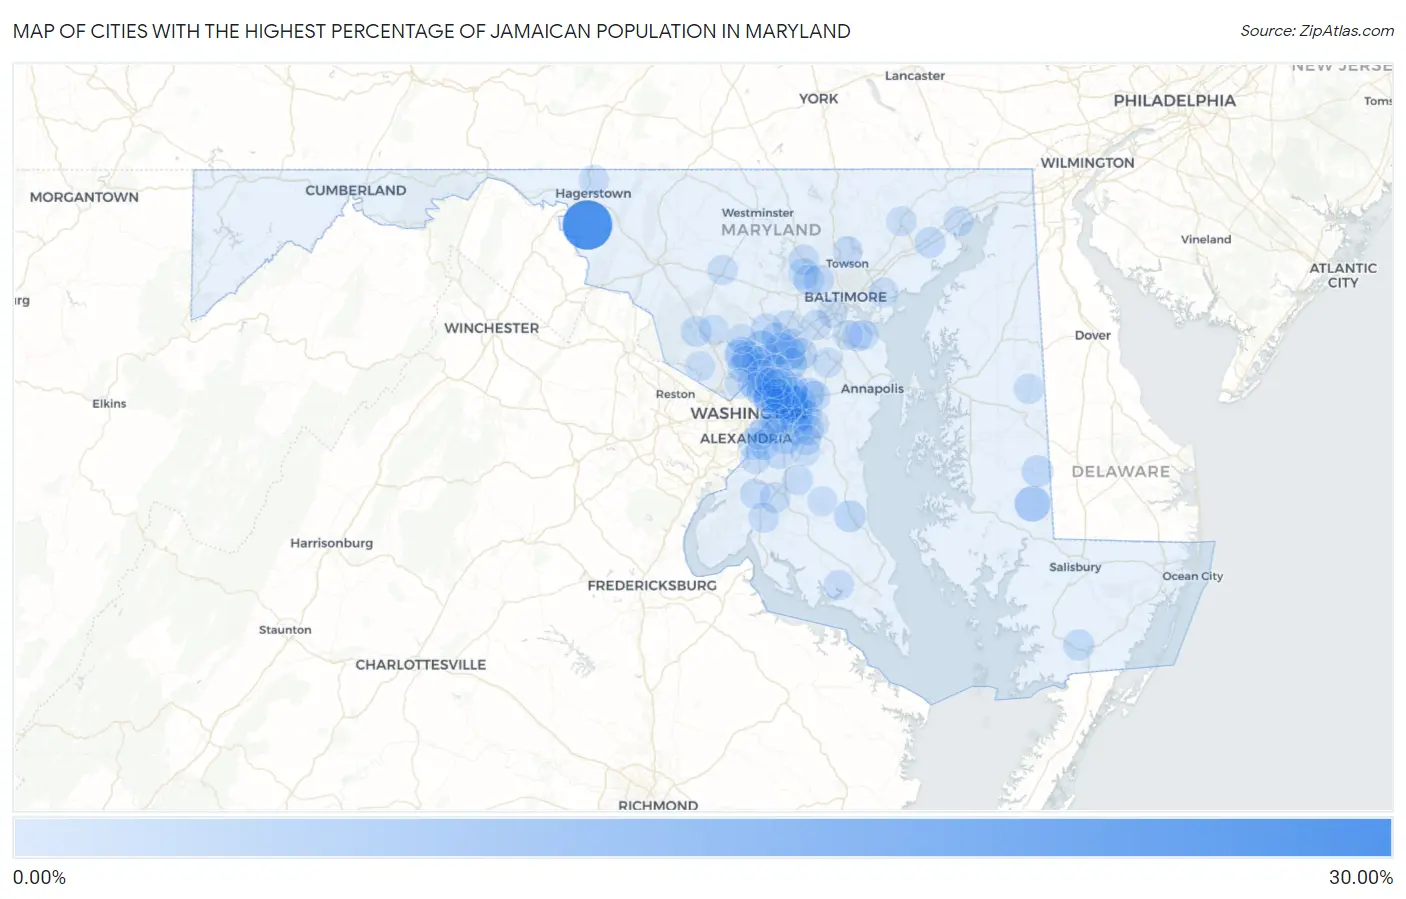Click the Harrisonburg map label
The height and width of the screenshot is (899, 1406).
pyautogui.click(x=331, y=543)
